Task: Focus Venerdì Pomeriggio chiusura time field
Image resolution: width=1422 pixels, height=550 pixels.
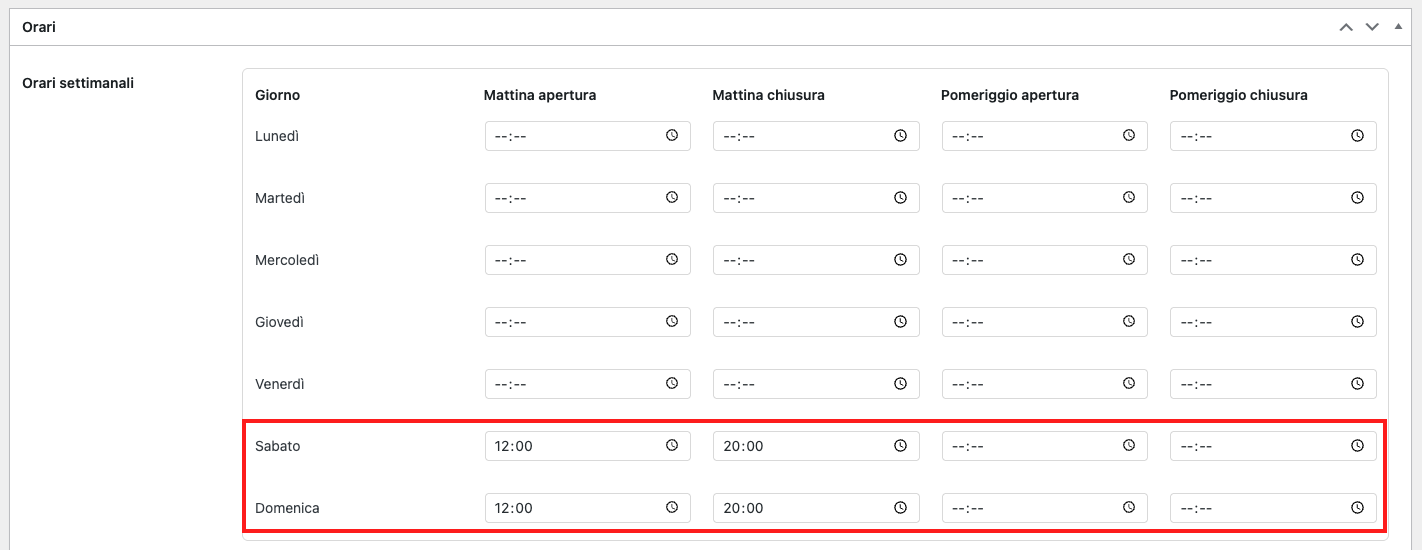Action: (1273, 384)
